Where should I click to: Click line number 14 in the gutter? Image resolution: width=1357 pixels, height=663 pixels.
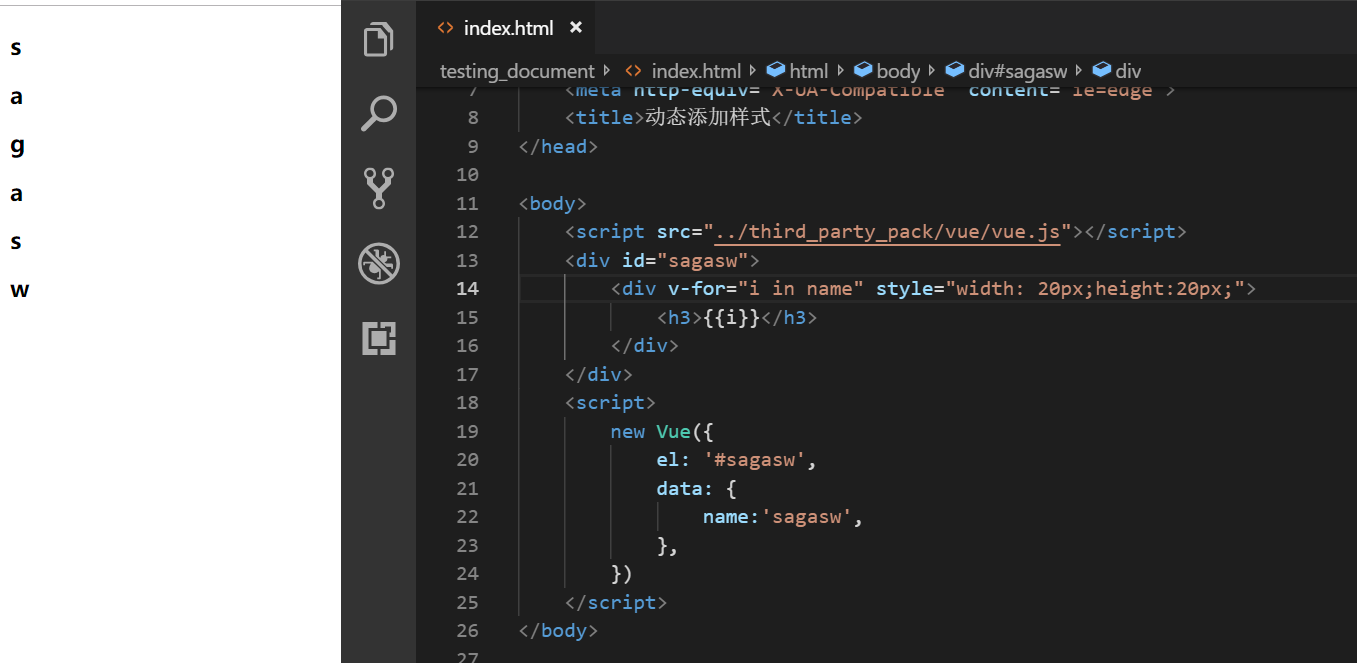[x=467, y=289]
